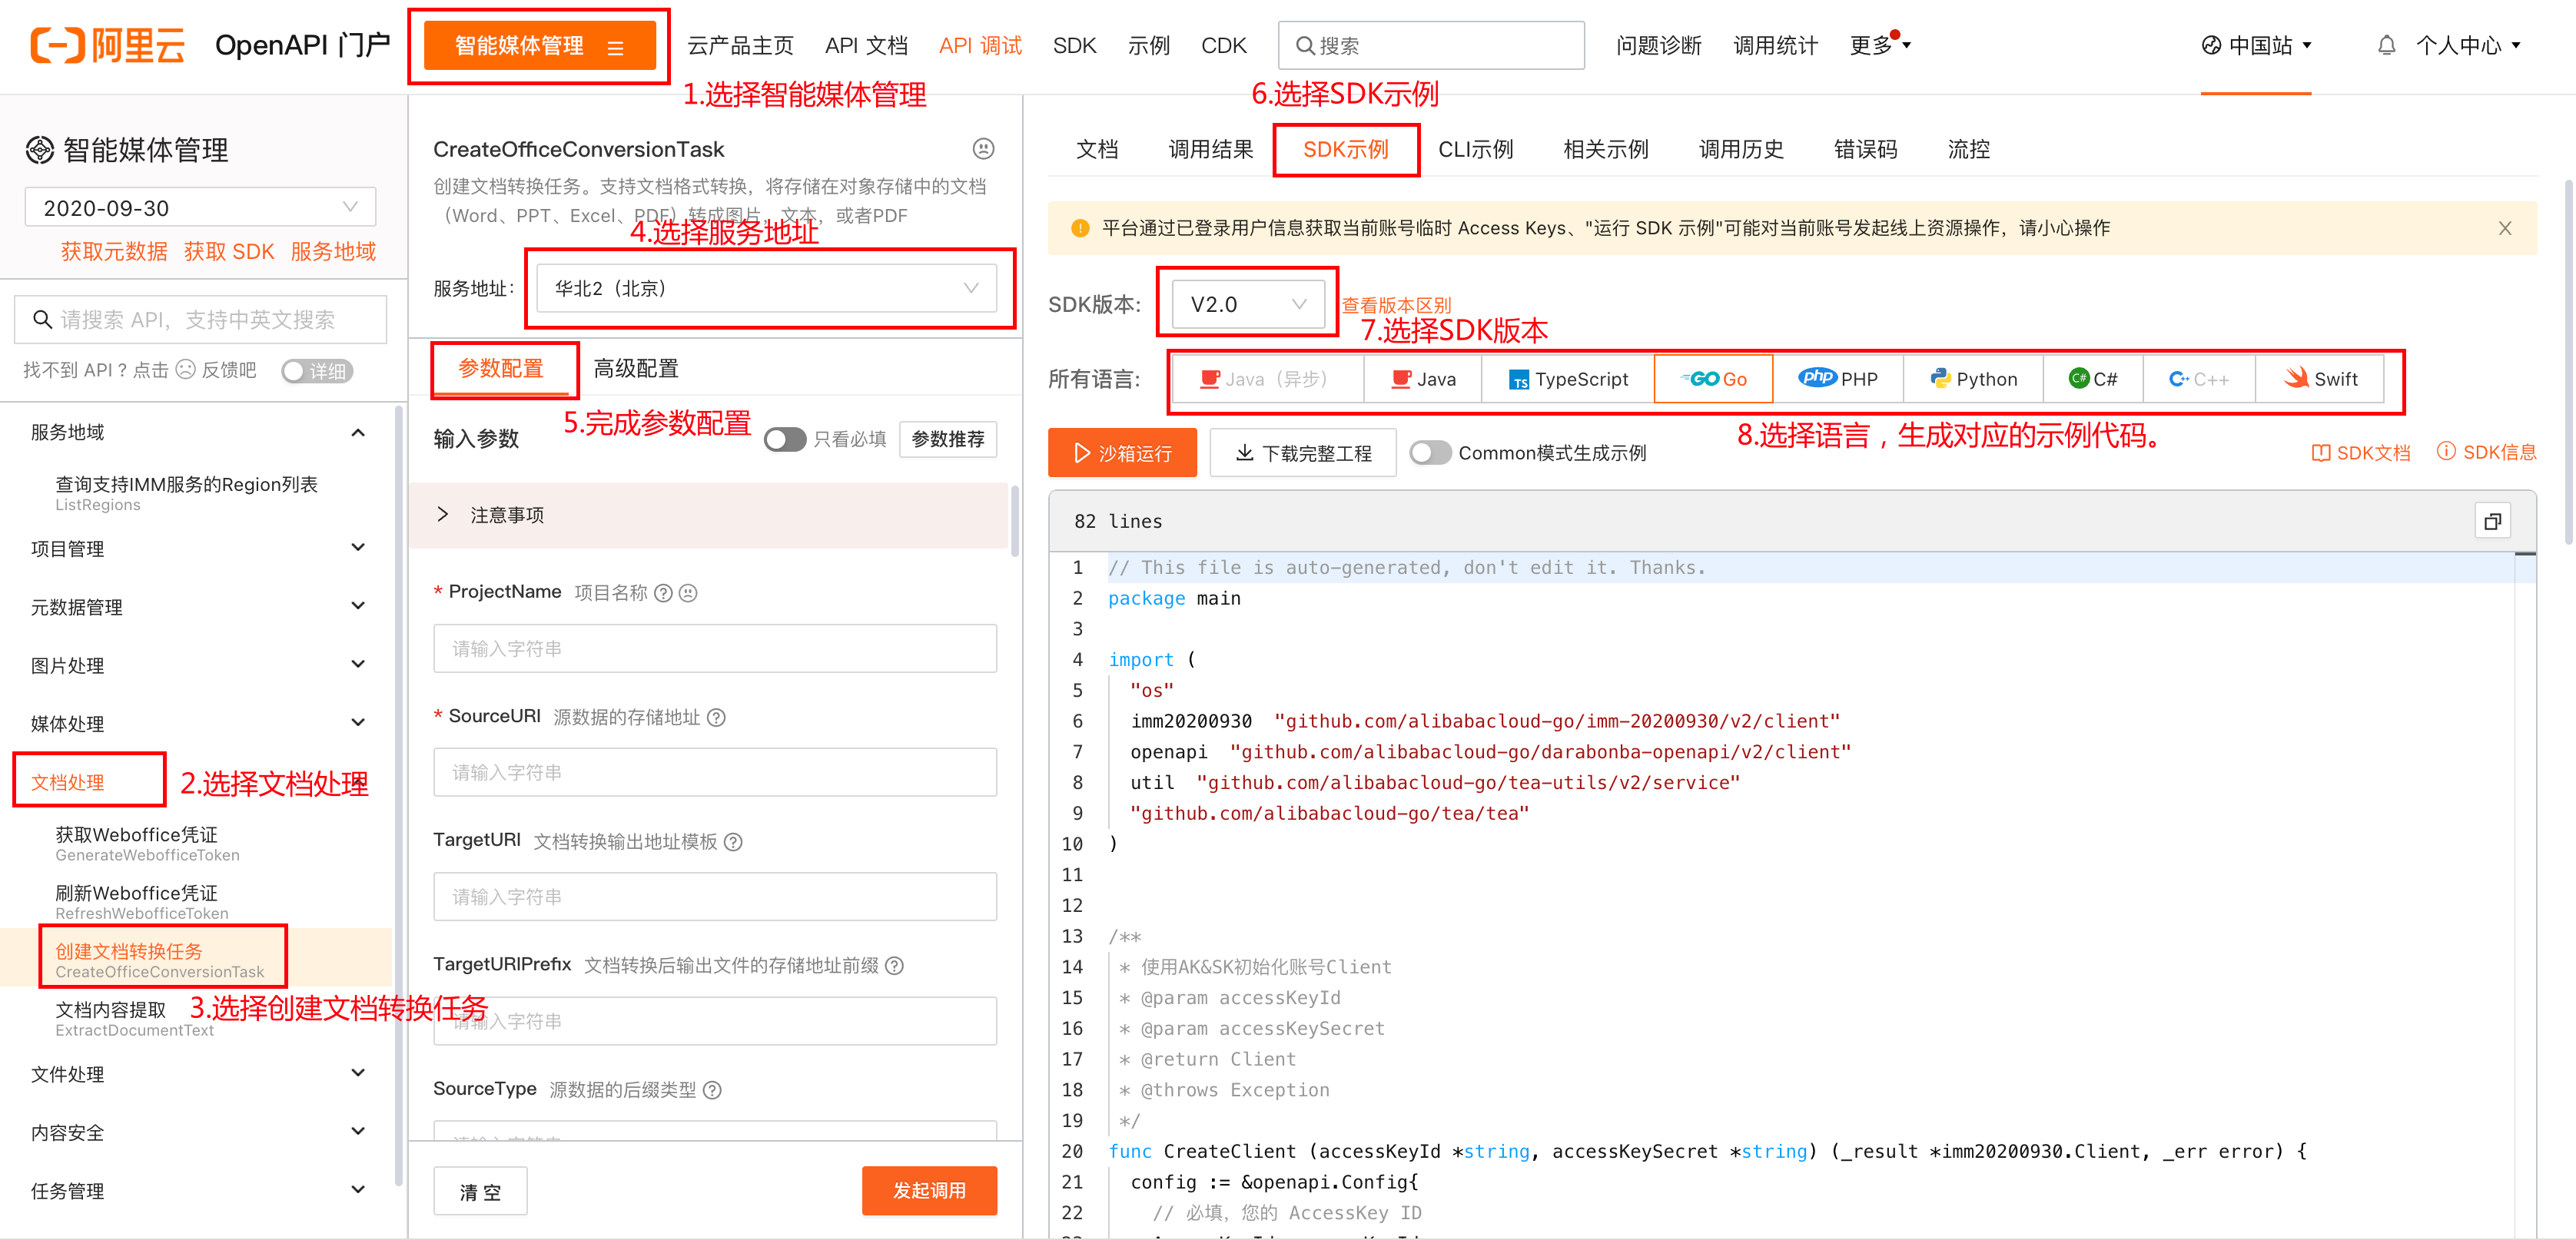Select the Python language icon

1940,379
